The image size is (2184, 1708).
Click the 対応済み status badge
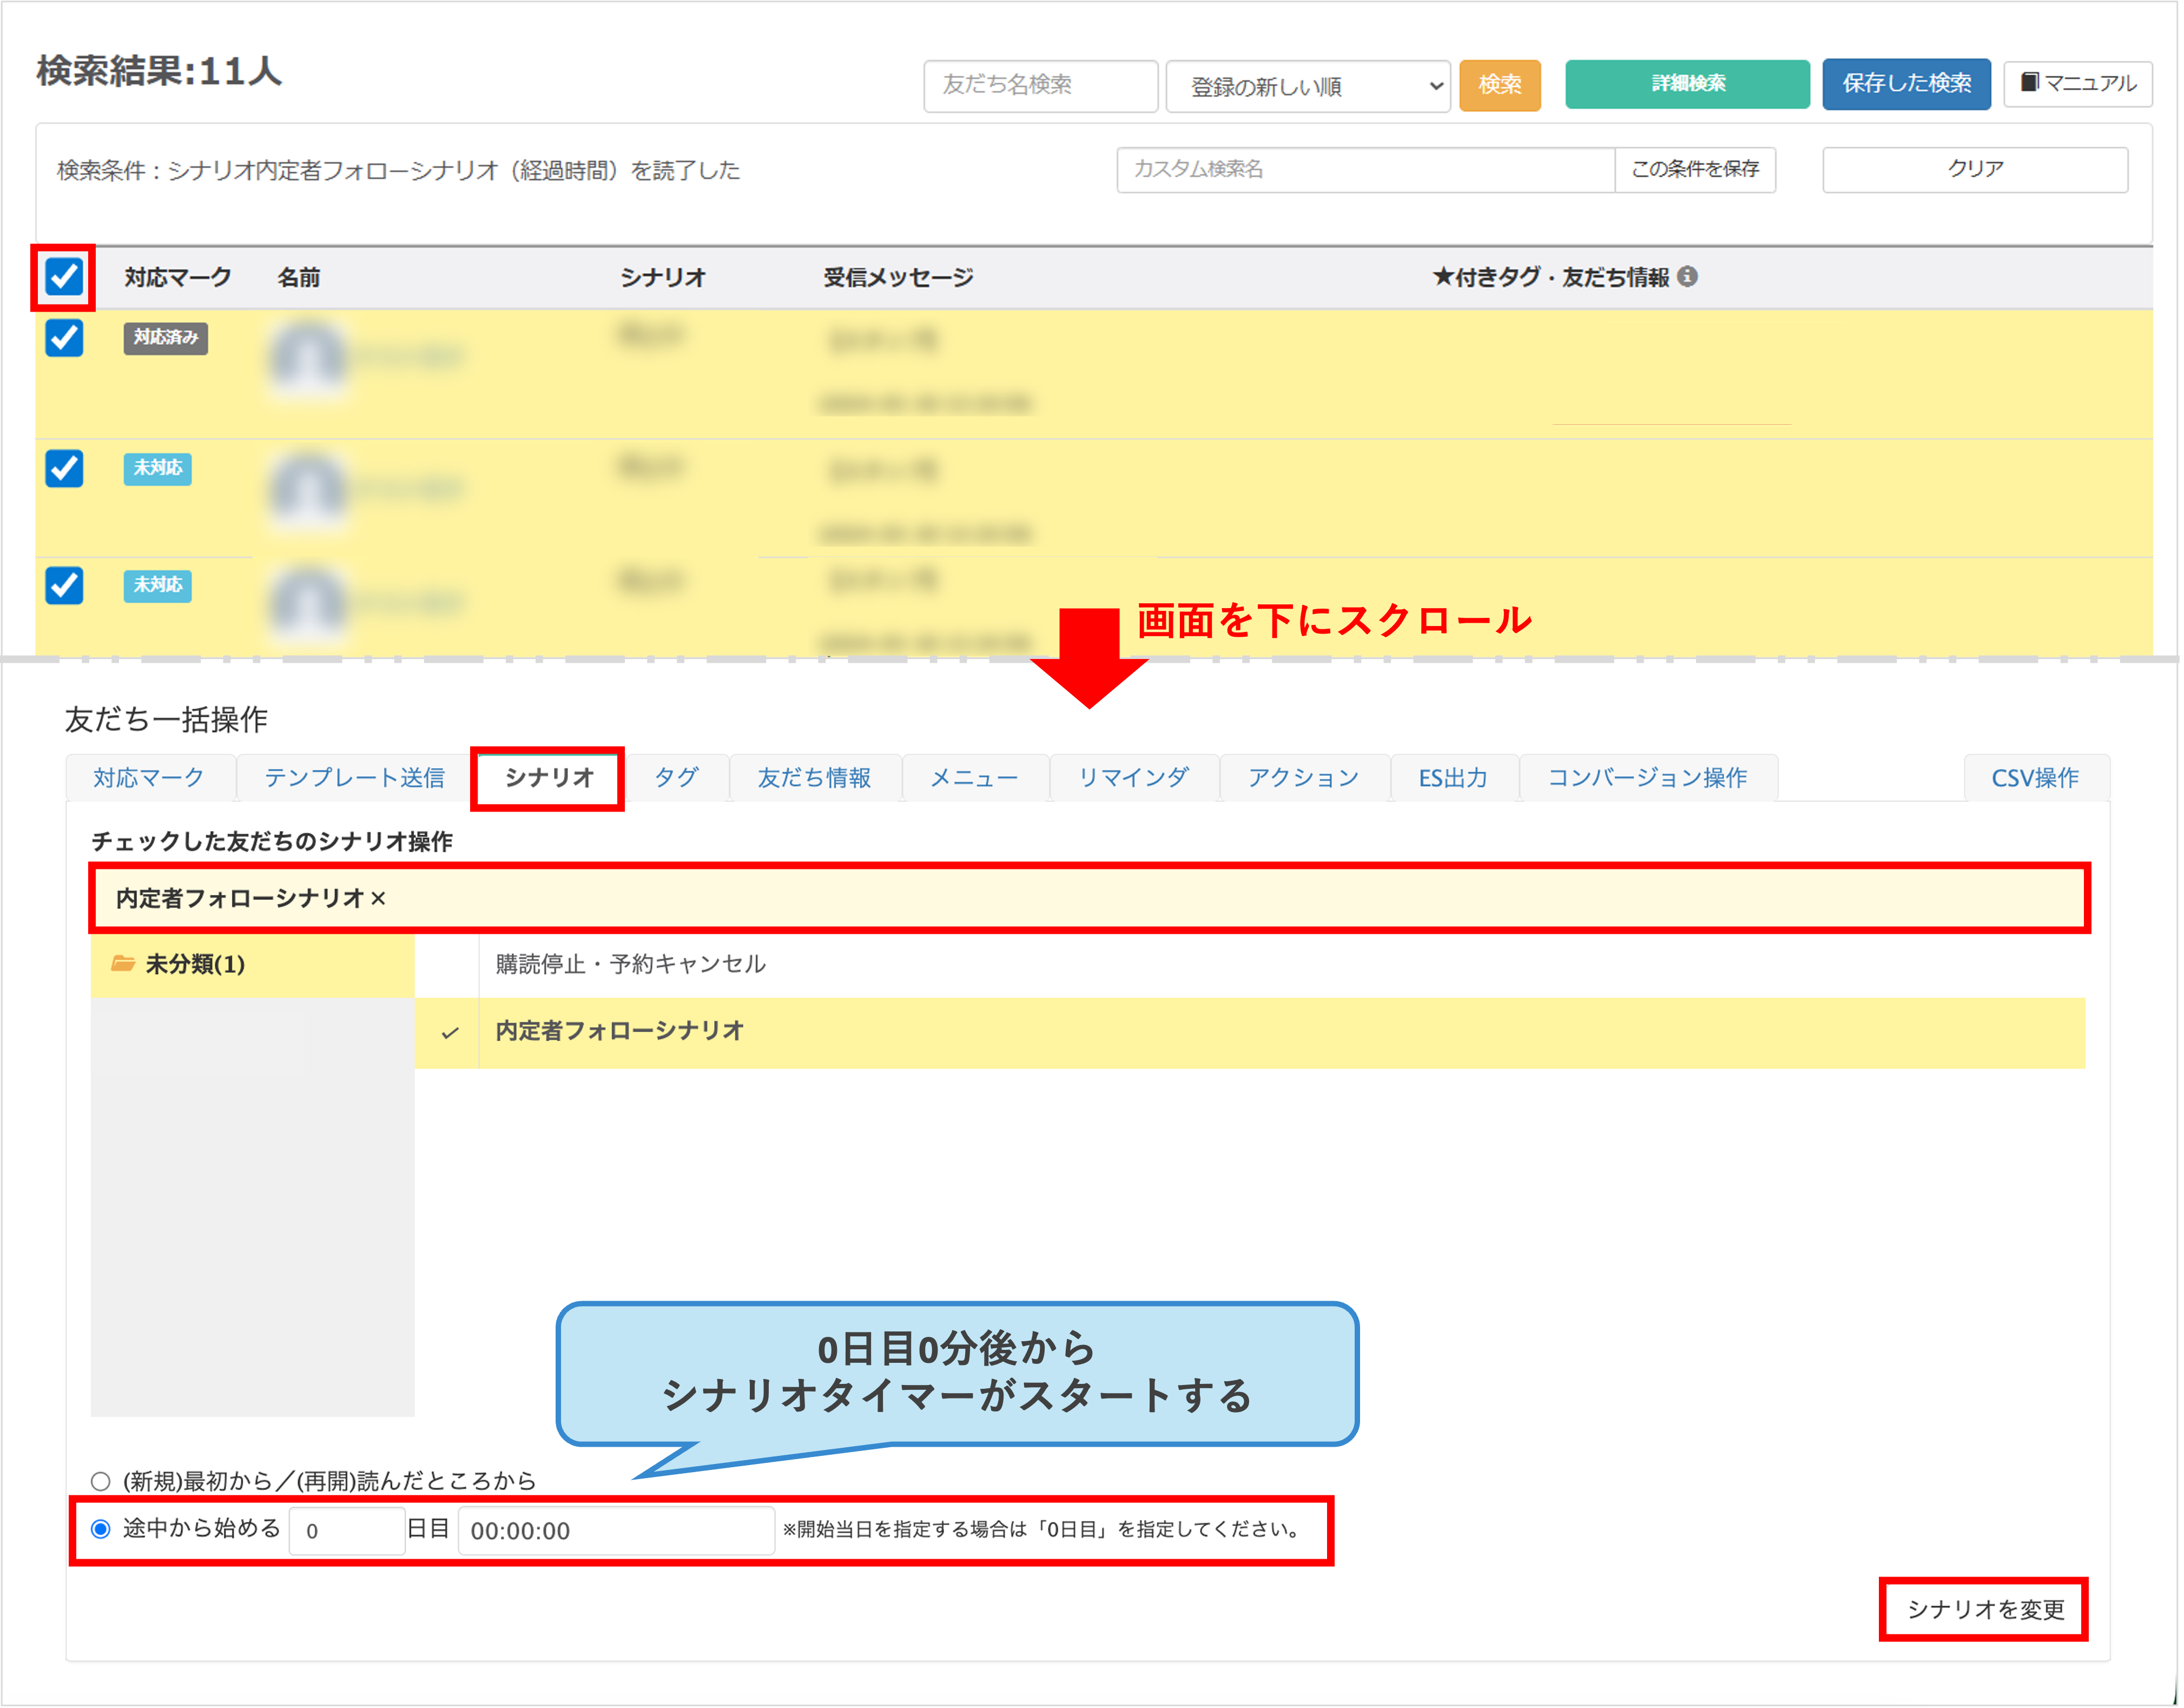(x=165, y=338)
